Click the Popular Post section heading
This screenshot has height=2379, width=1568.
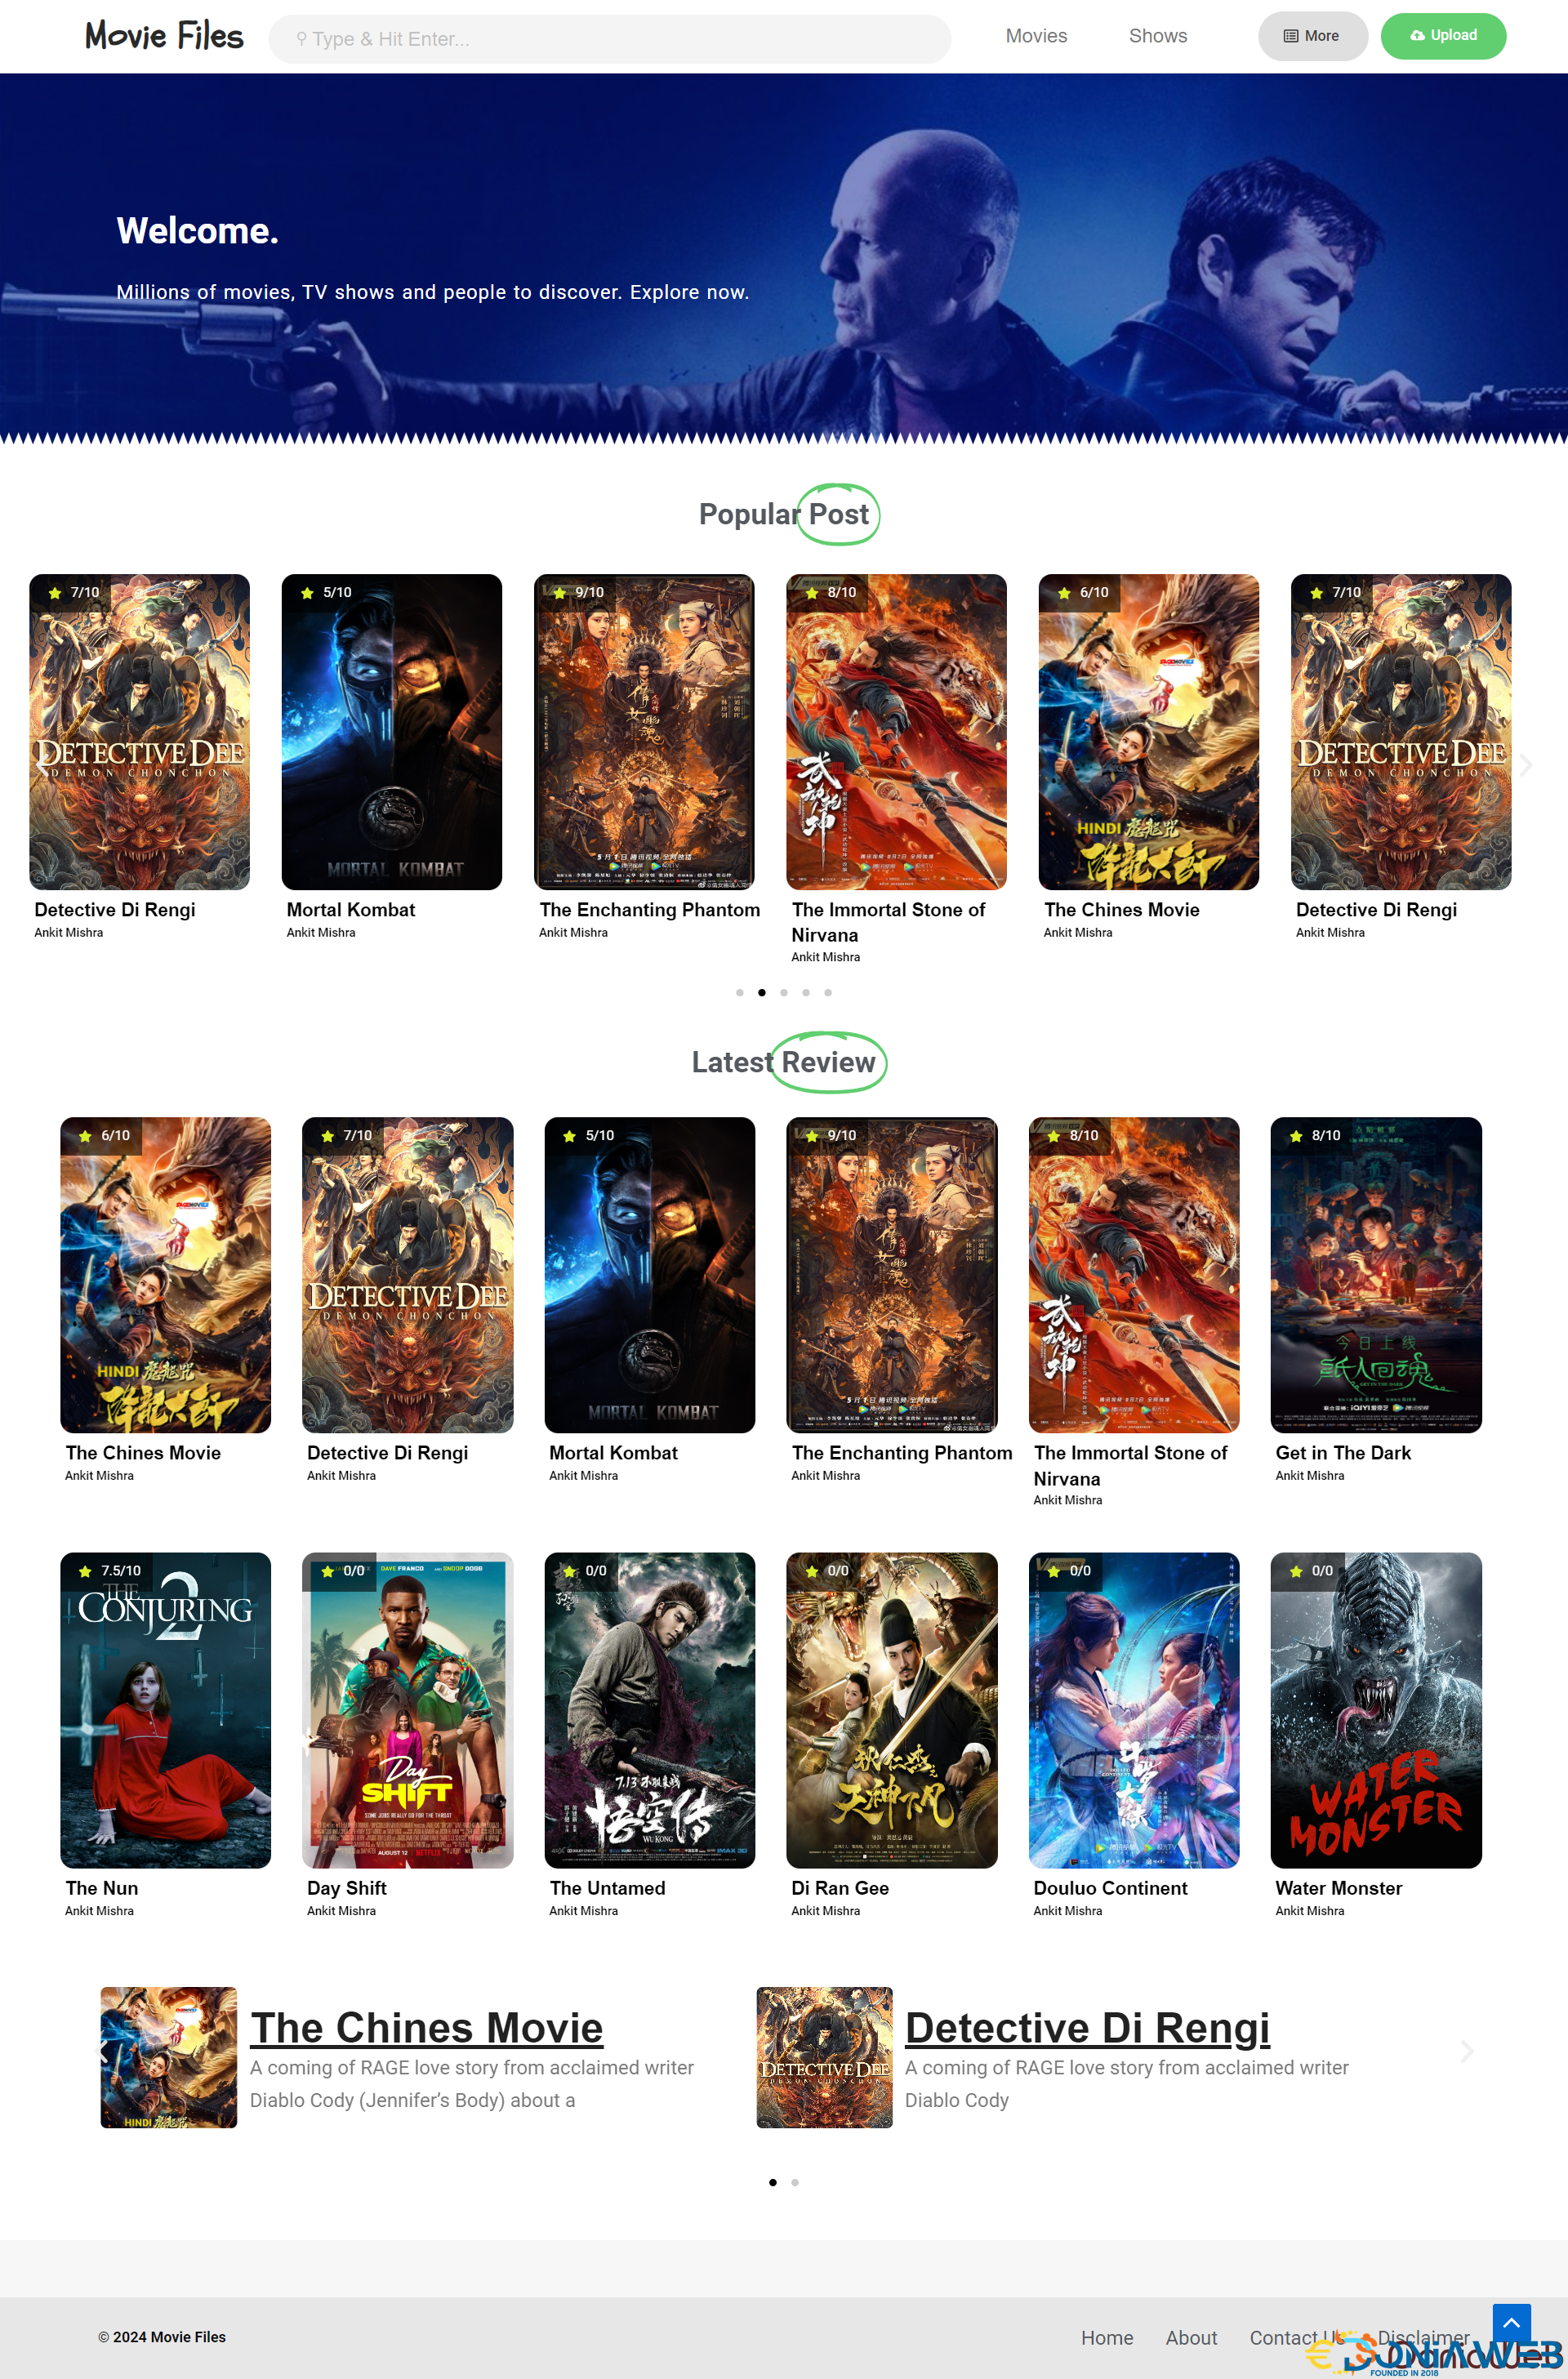coord(782,515)
